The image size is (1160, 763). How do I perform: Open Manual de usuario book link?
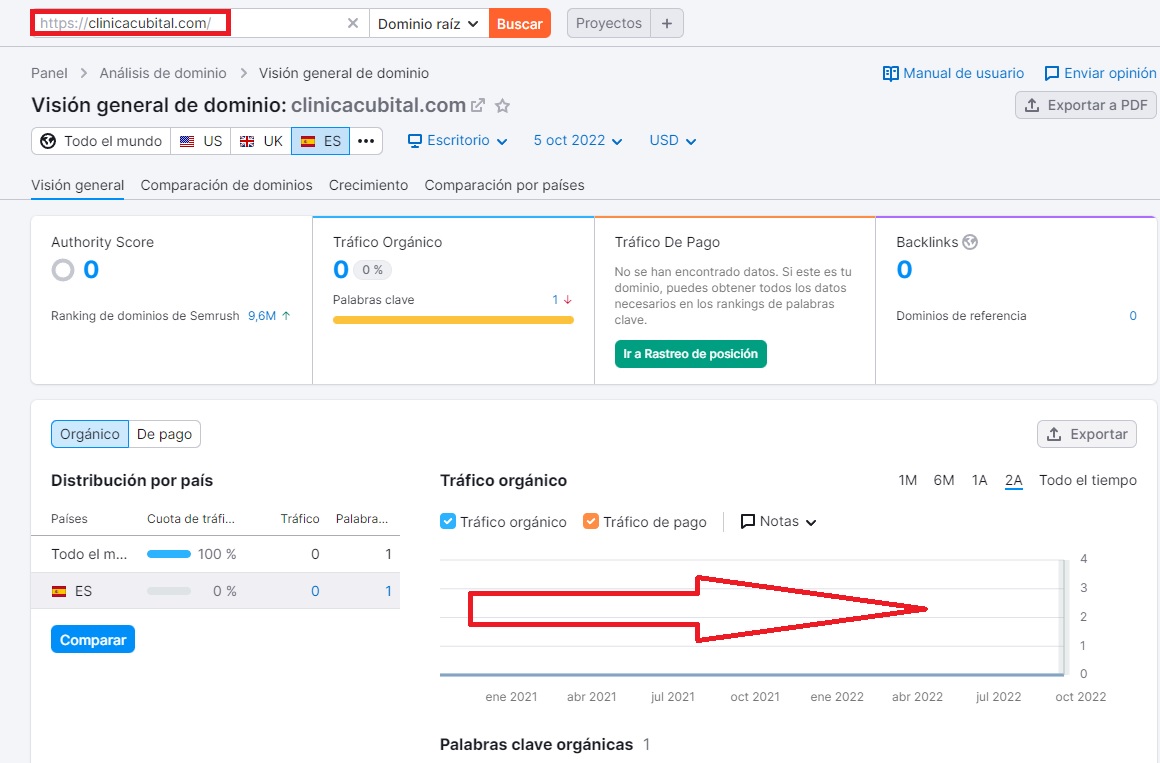953,73
